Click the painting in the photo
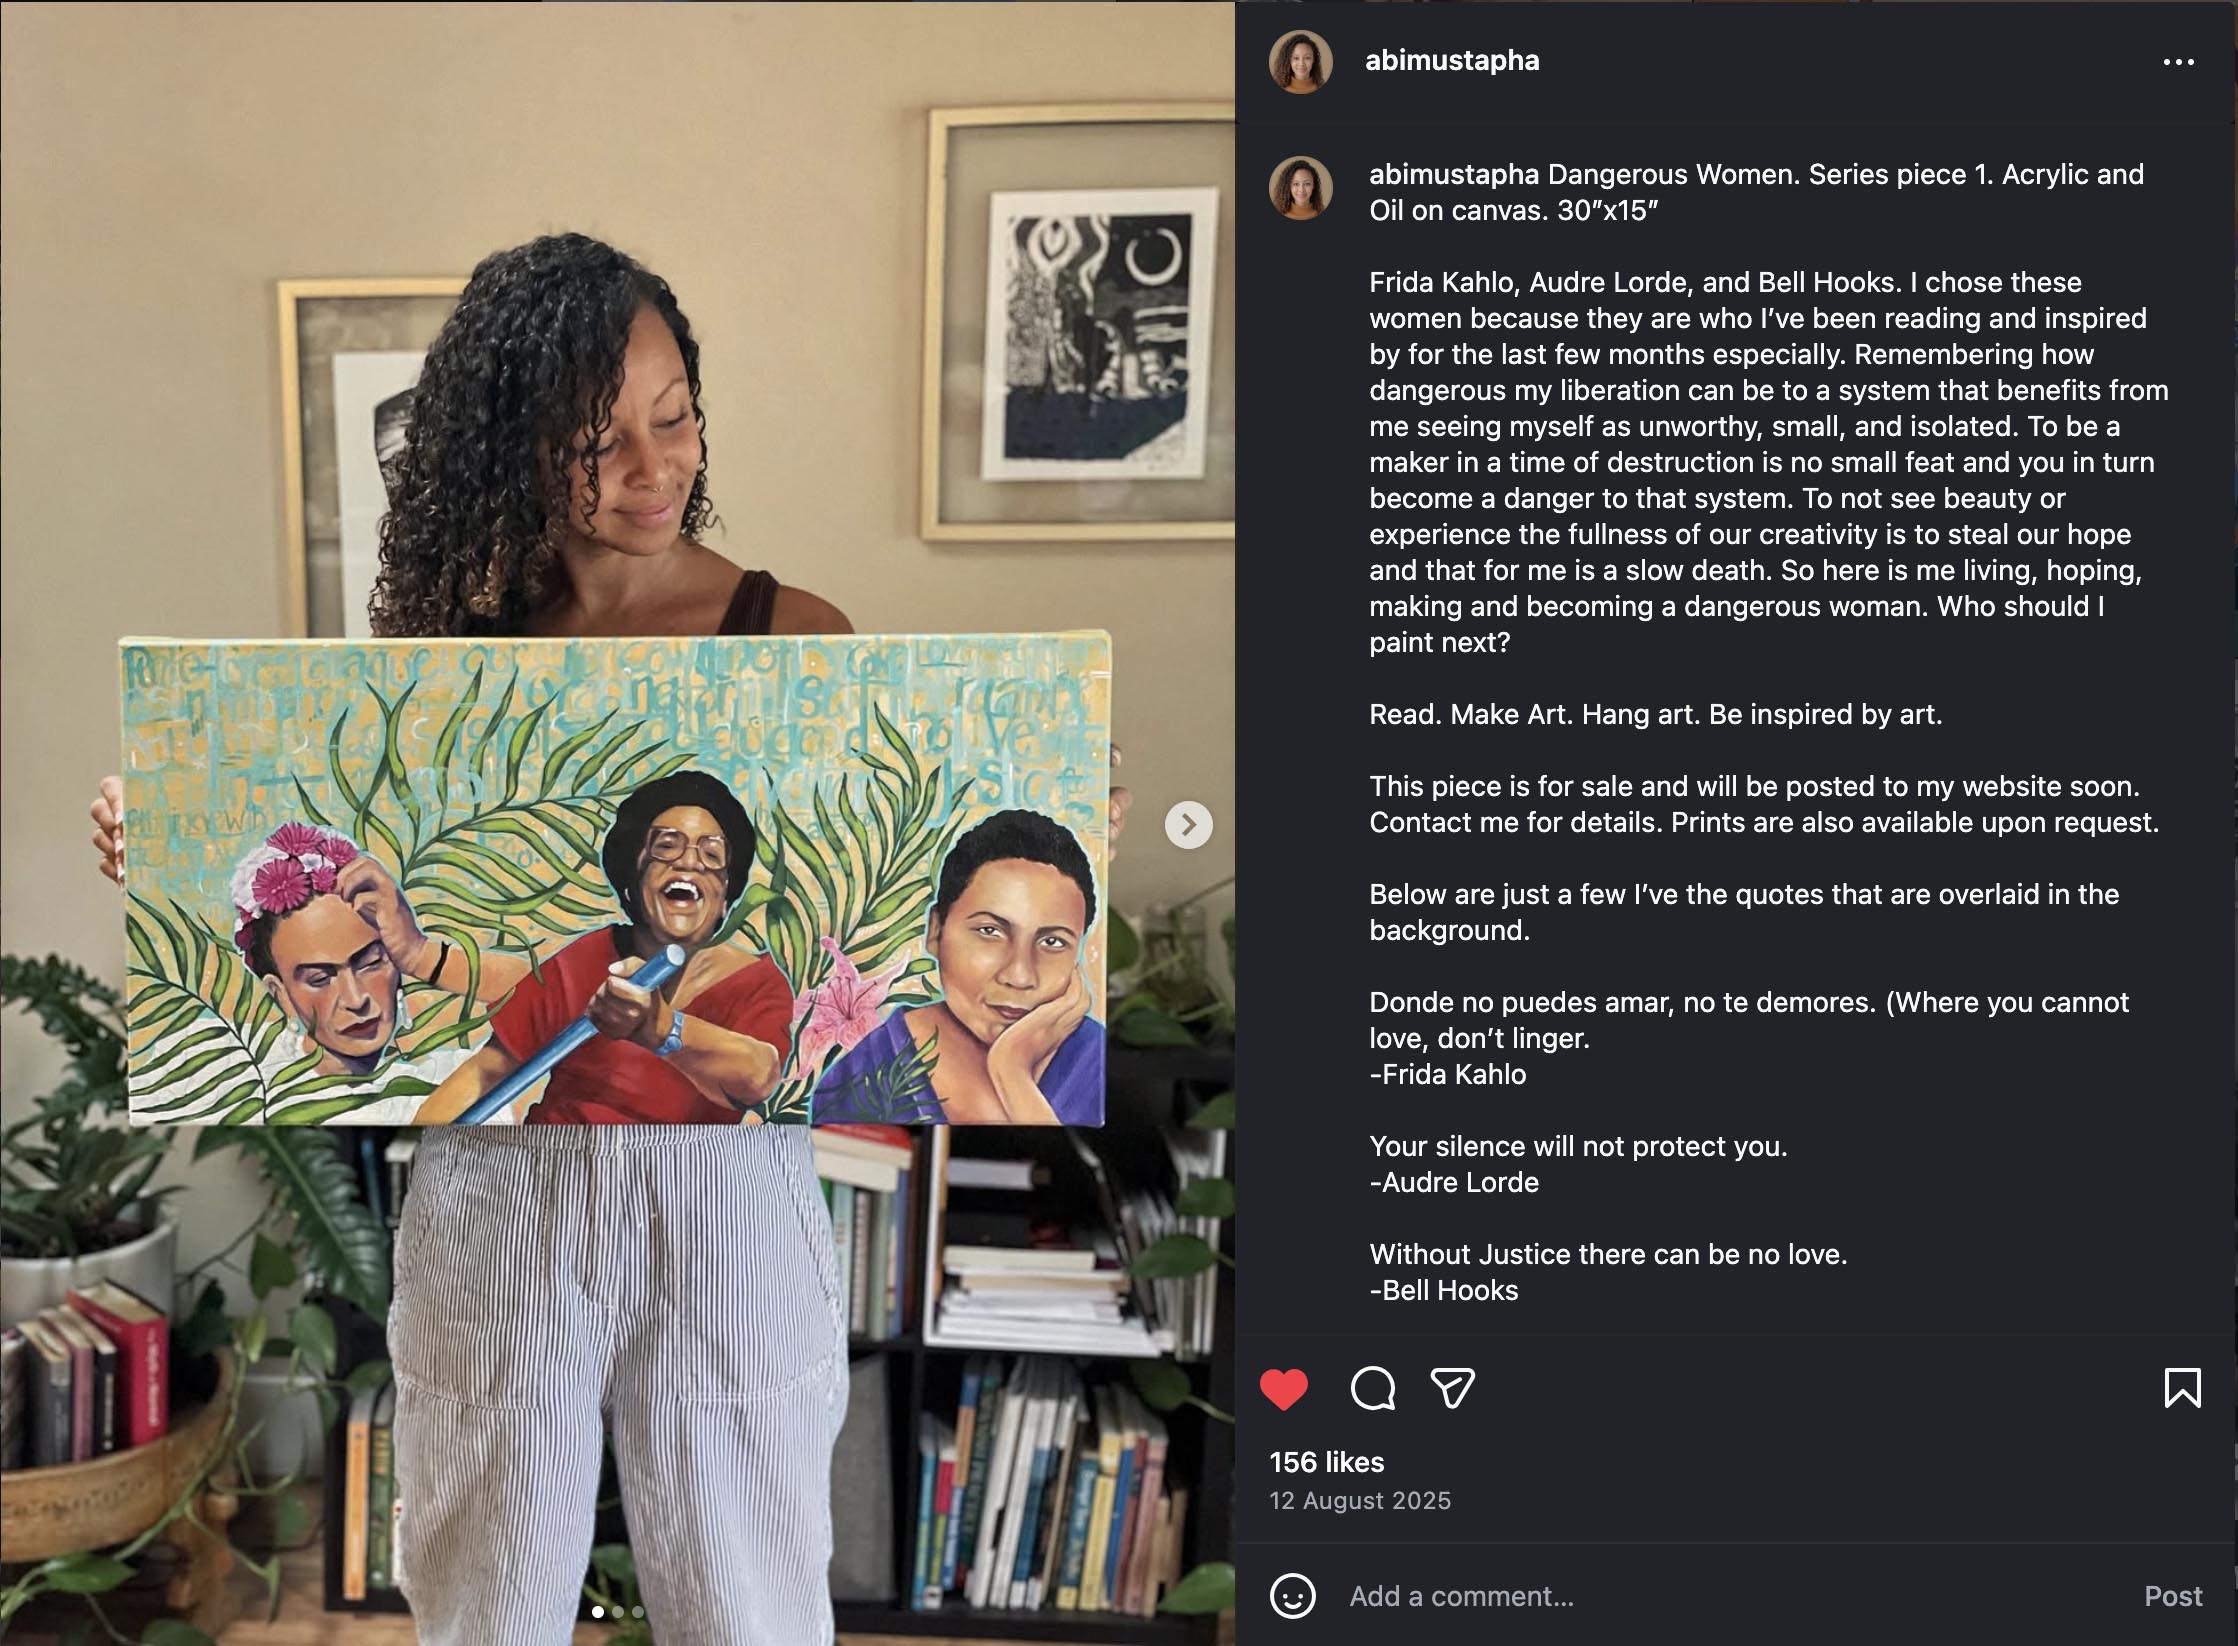The height and width of the screenshot is (1646, 2238). click(615, 880)
